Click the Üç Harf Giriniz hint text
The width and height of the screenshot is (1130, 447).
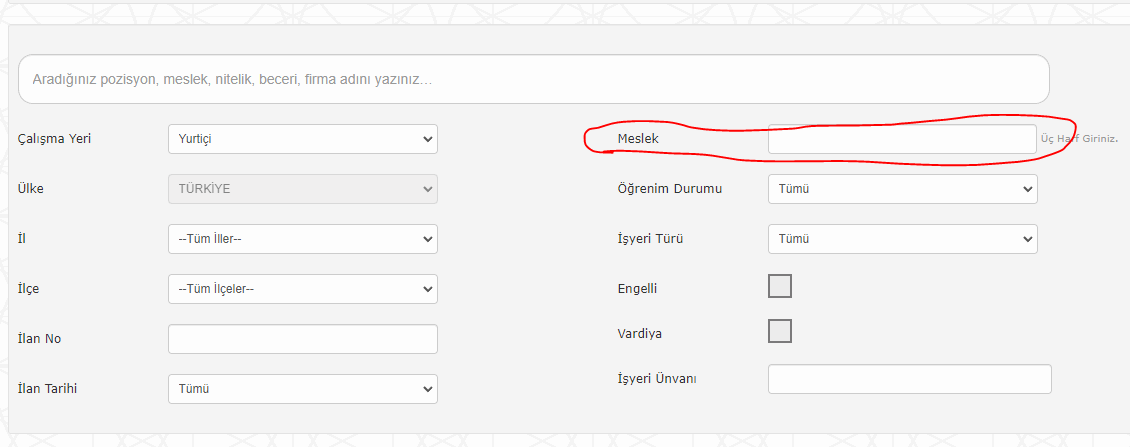(x=1079, y=139)
